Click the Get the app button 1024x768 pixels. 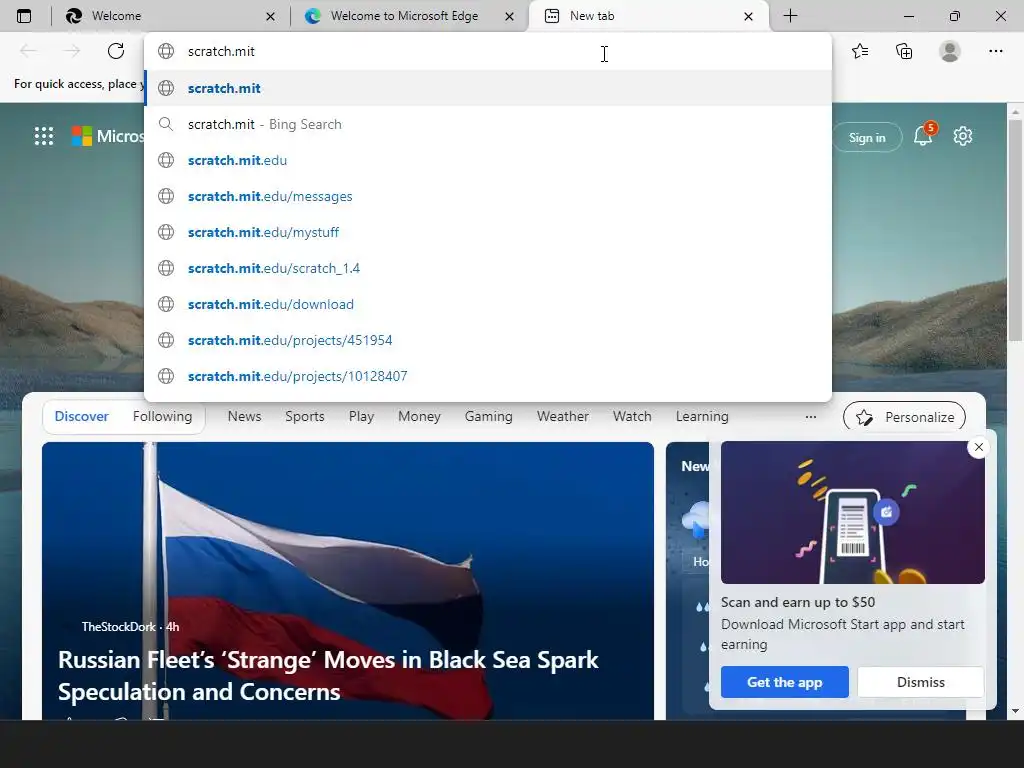(x=784, y=682)
